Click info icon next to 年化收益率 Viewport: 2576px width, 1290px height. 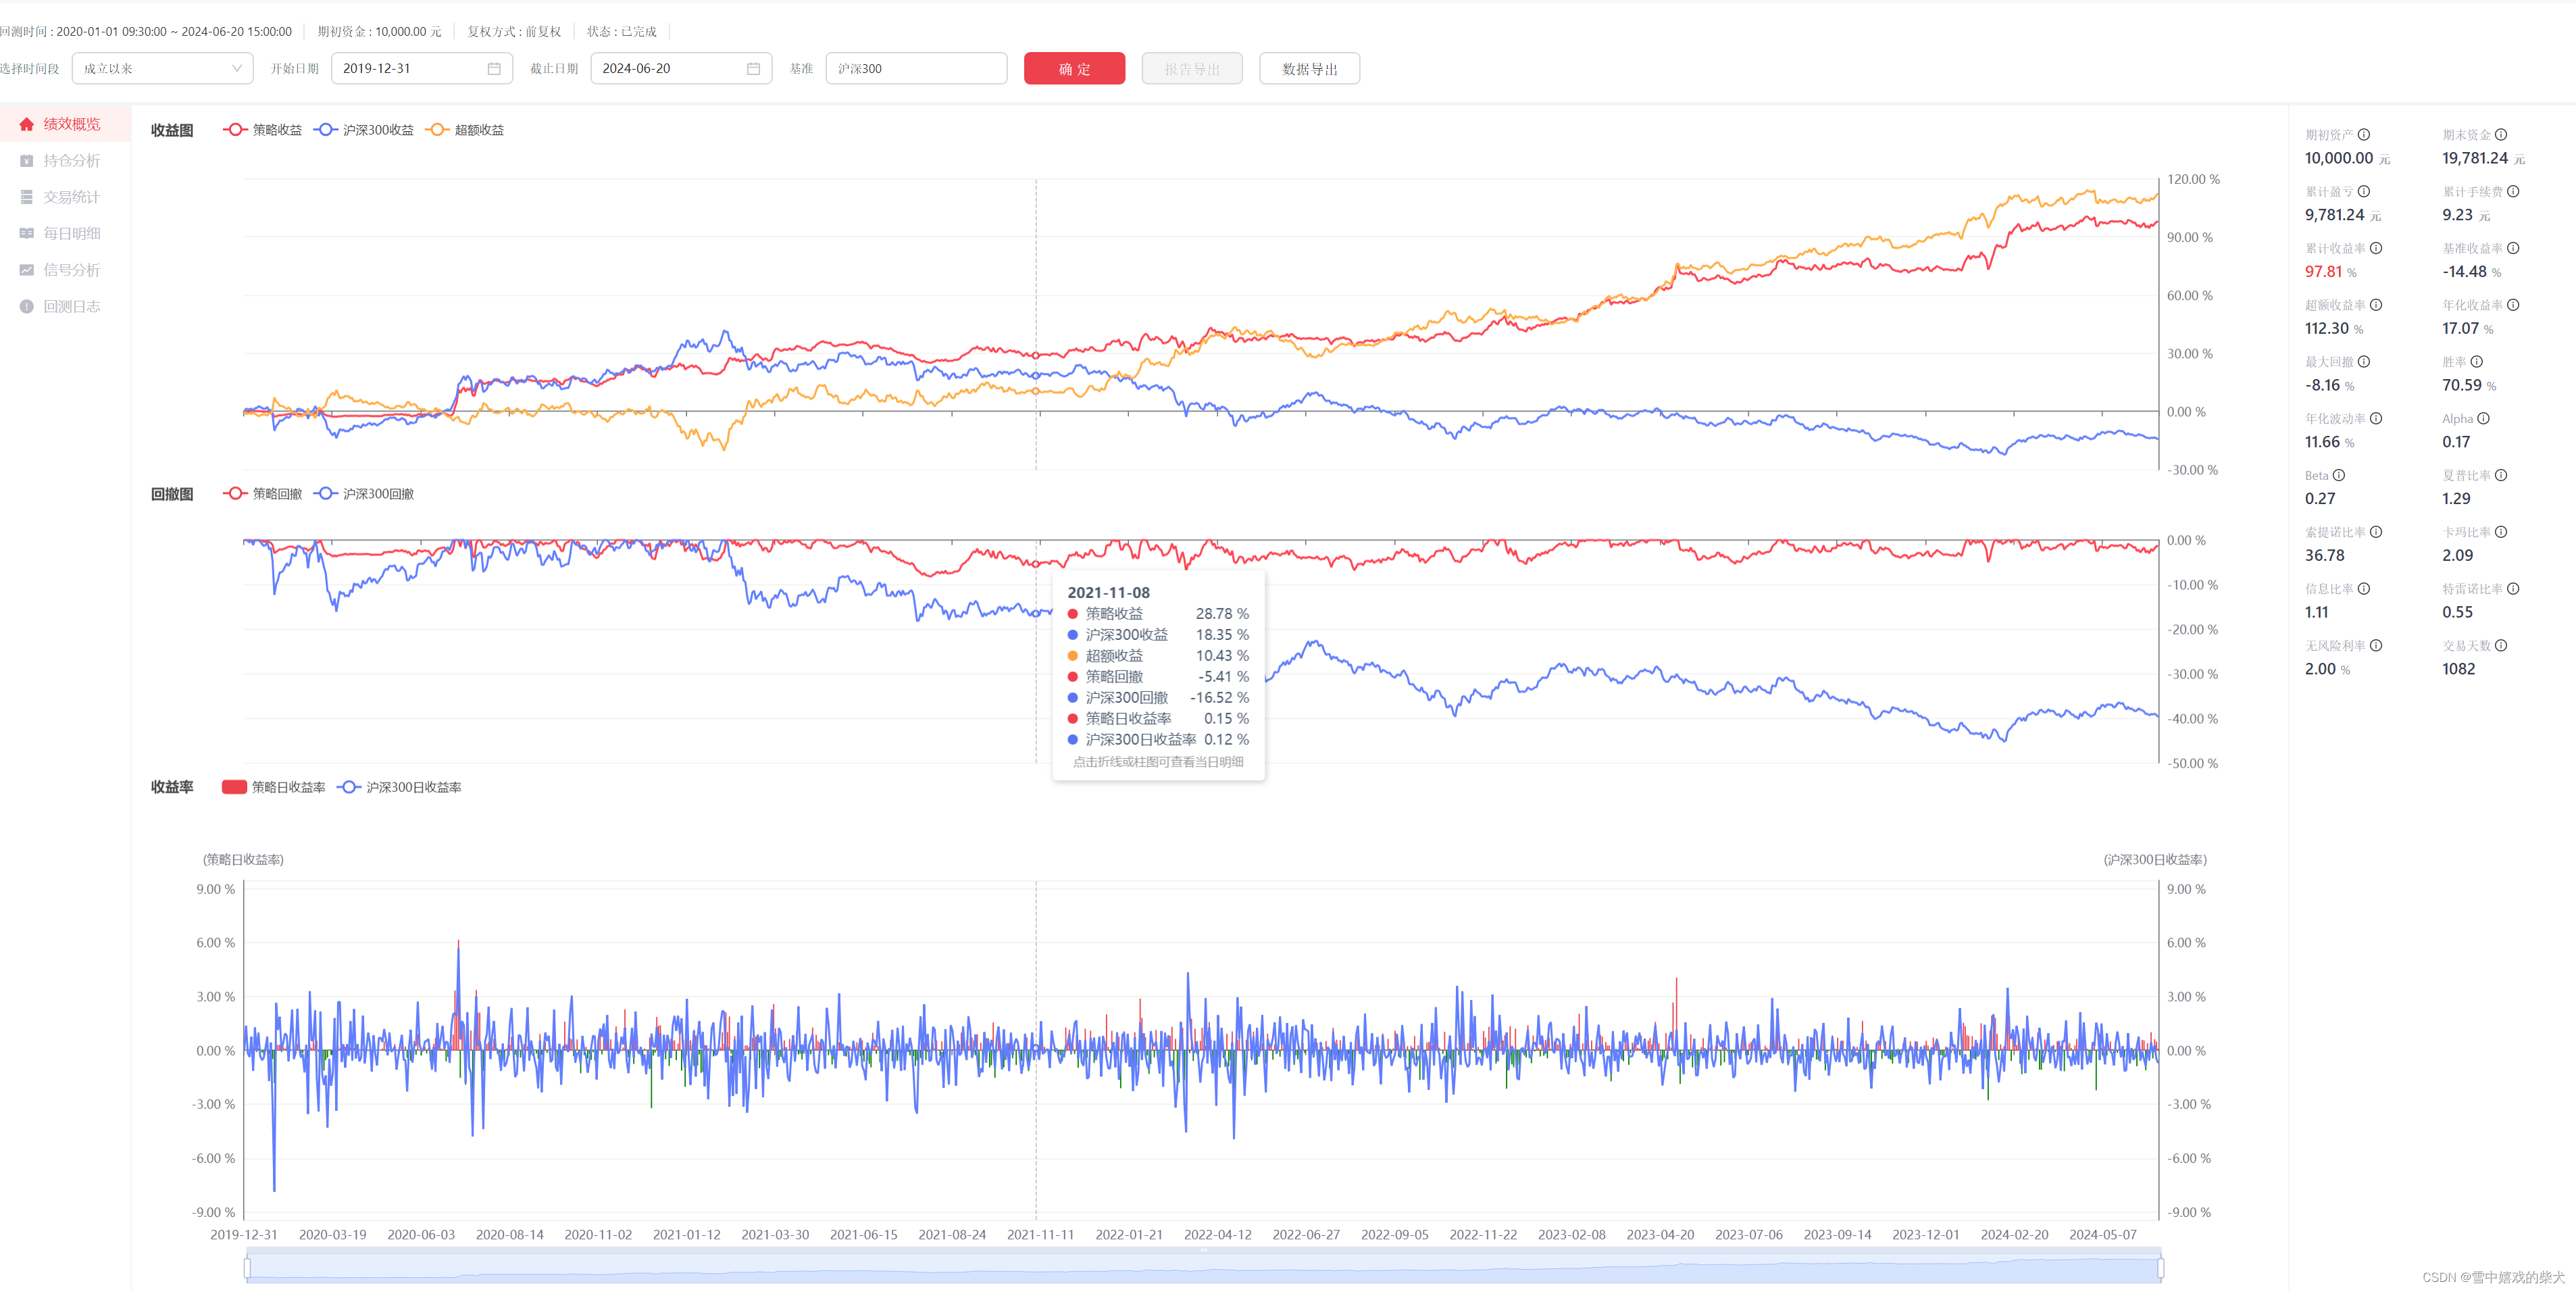pos(2513,305)
